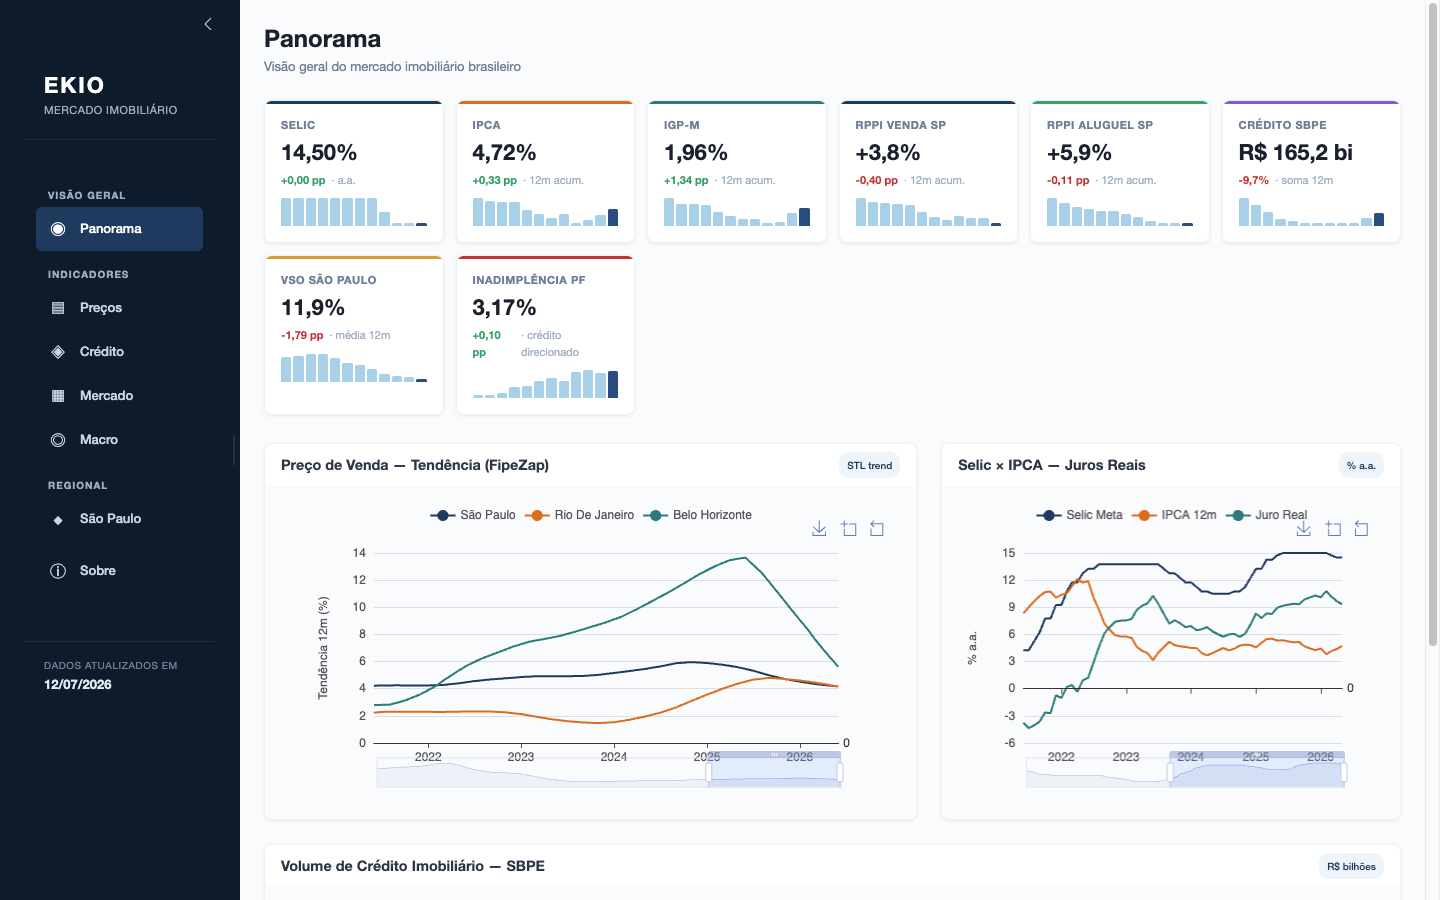Click the 'Preço de Venda — Tendência (FipeZap)' title
Image resolution: width=1440 pixels, height=900 pixels.
coord(415,465)
